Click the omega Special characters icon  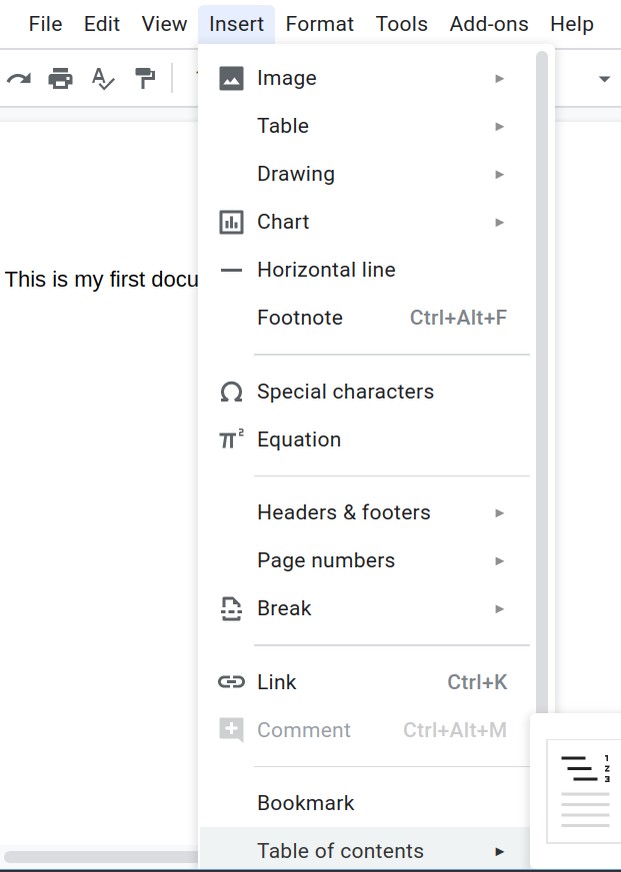pos(231,392)
